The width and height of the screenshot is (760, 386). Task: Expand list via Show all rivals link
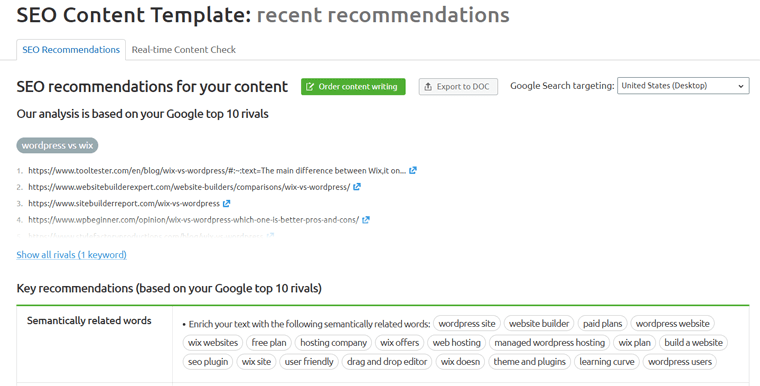71,255
